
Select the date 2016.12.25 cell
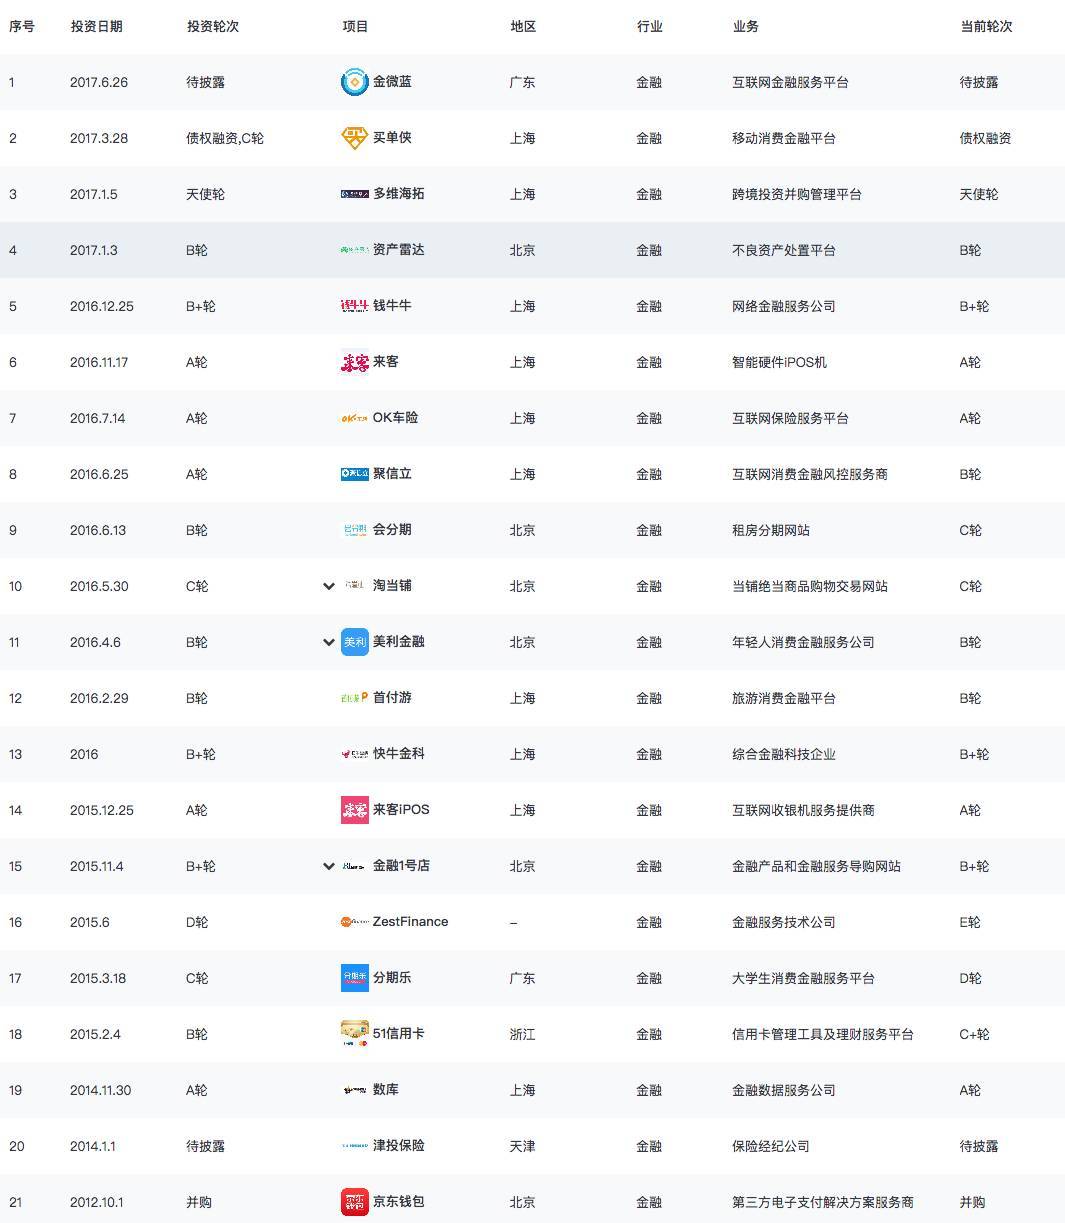(102, 306)
